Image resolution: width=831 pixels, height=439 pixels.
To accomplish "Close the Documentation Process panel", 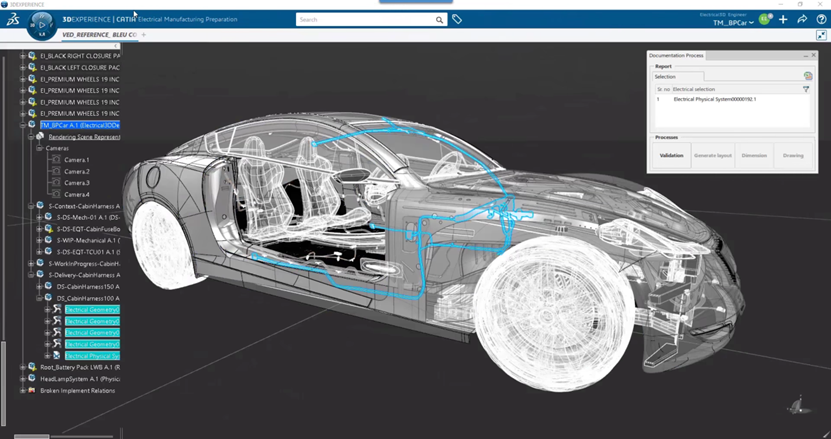I will click(x=814, y=55).
